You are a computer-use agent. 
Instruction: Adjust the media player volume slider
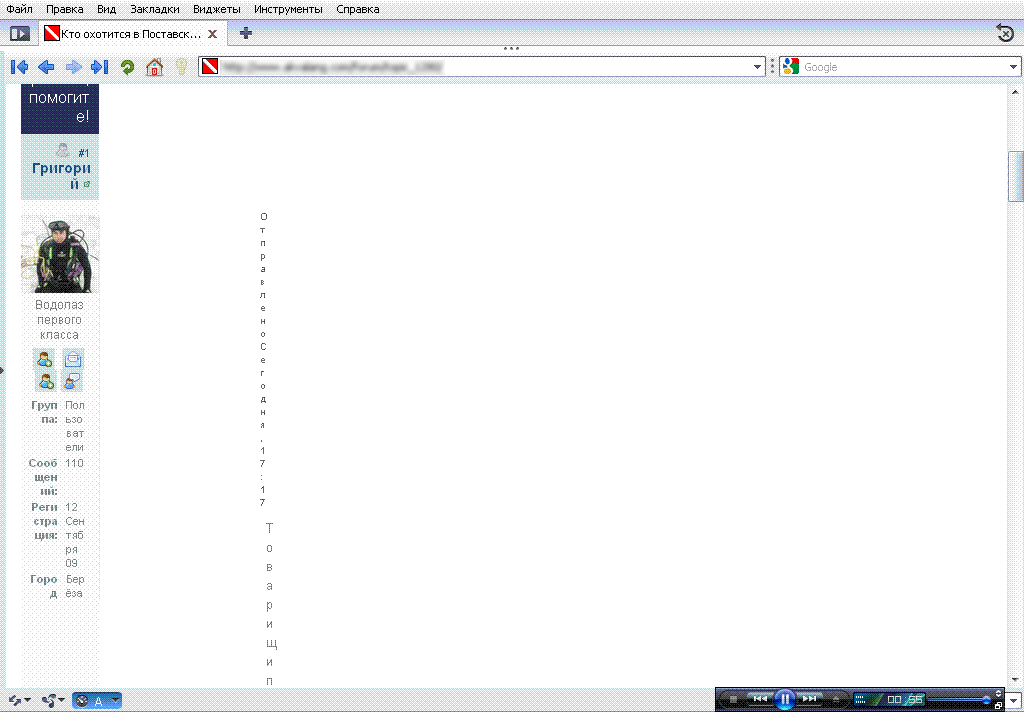pyautogui.click(x=958, y=699)
